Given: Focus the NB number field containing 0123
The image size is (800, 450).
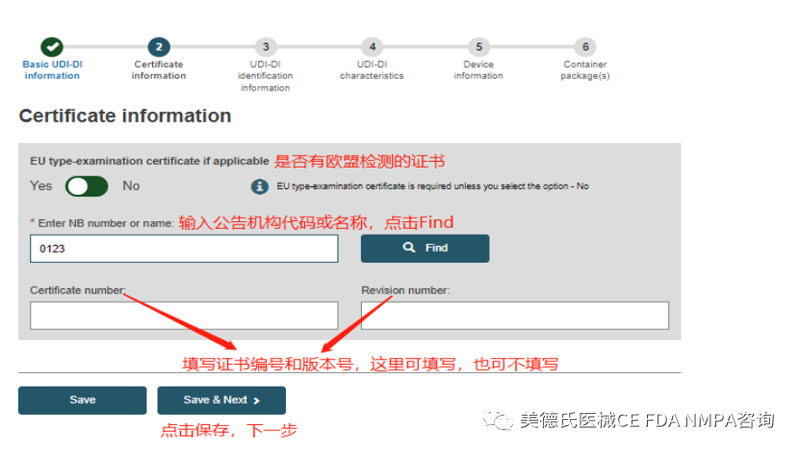Looking at the screenshot, I should pos(184,248).
